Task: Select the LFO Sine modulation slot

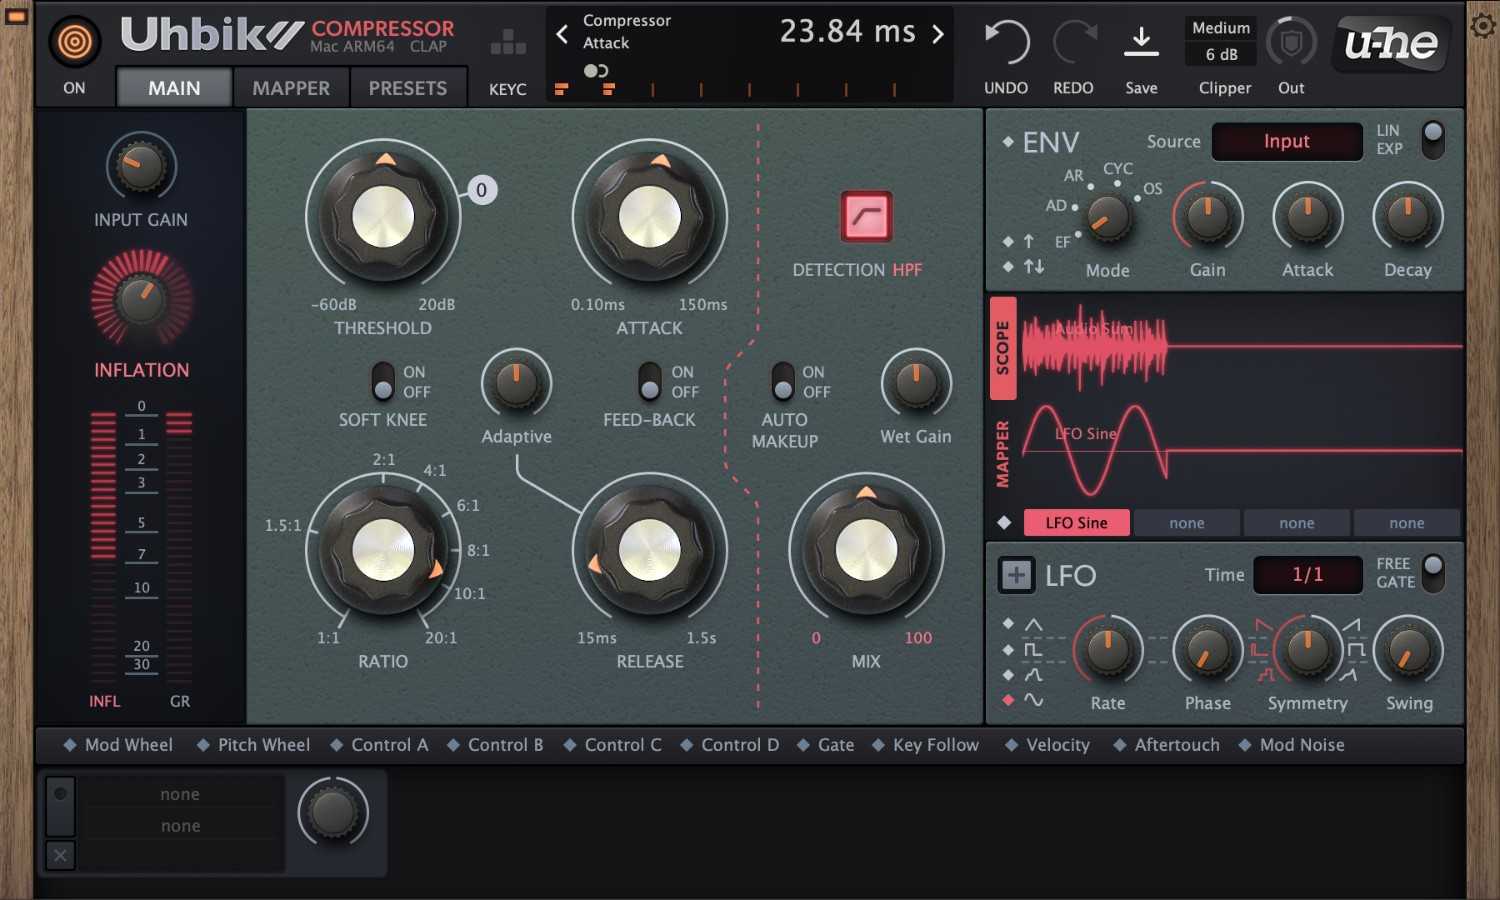Action: coord(1076,522)
